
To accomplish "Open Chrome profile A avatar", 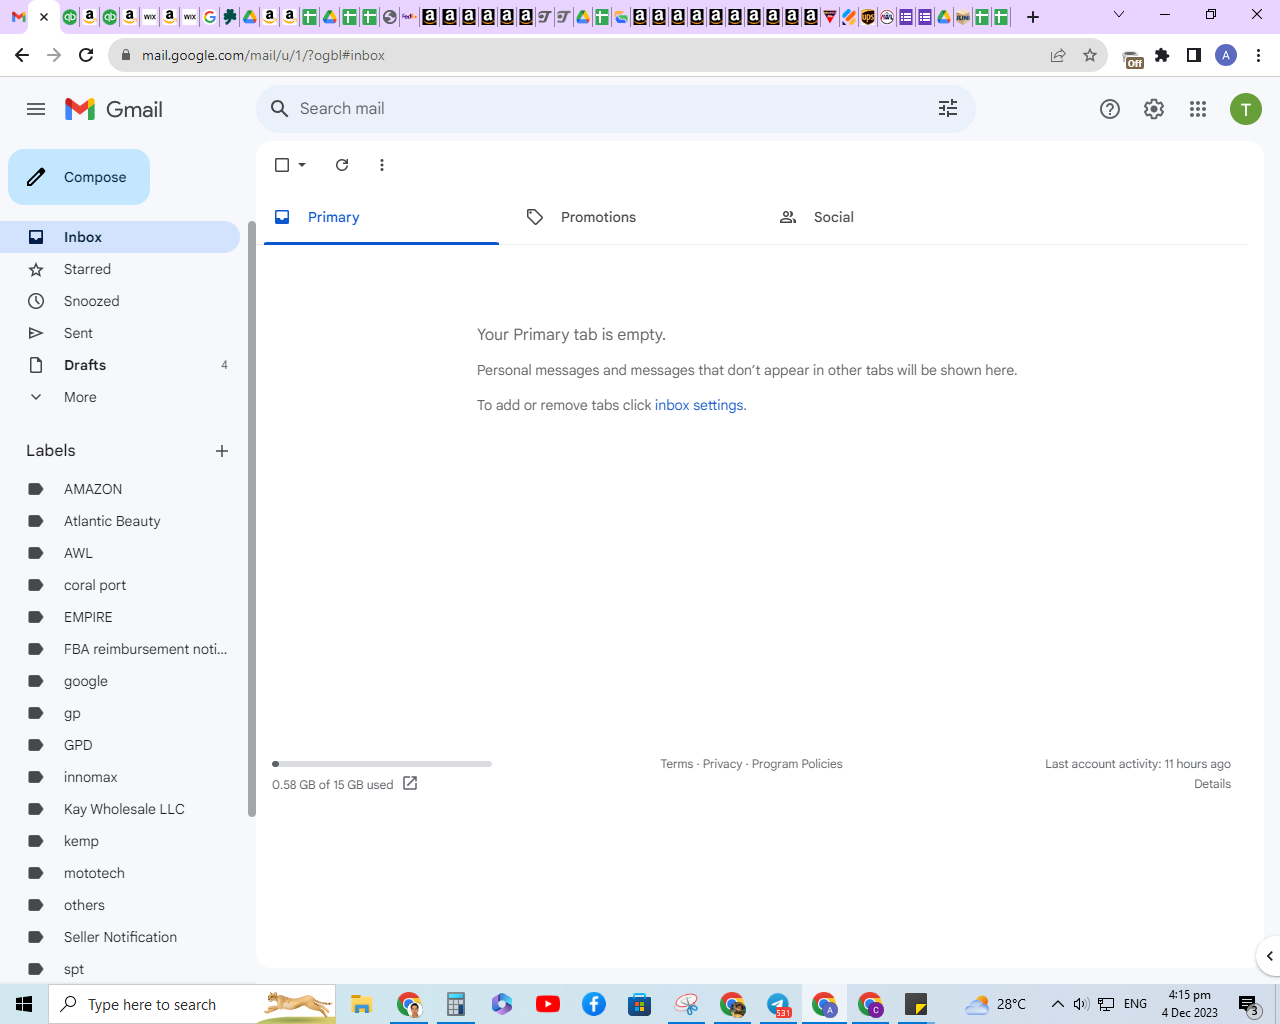I will click(x=1226, y=55).
